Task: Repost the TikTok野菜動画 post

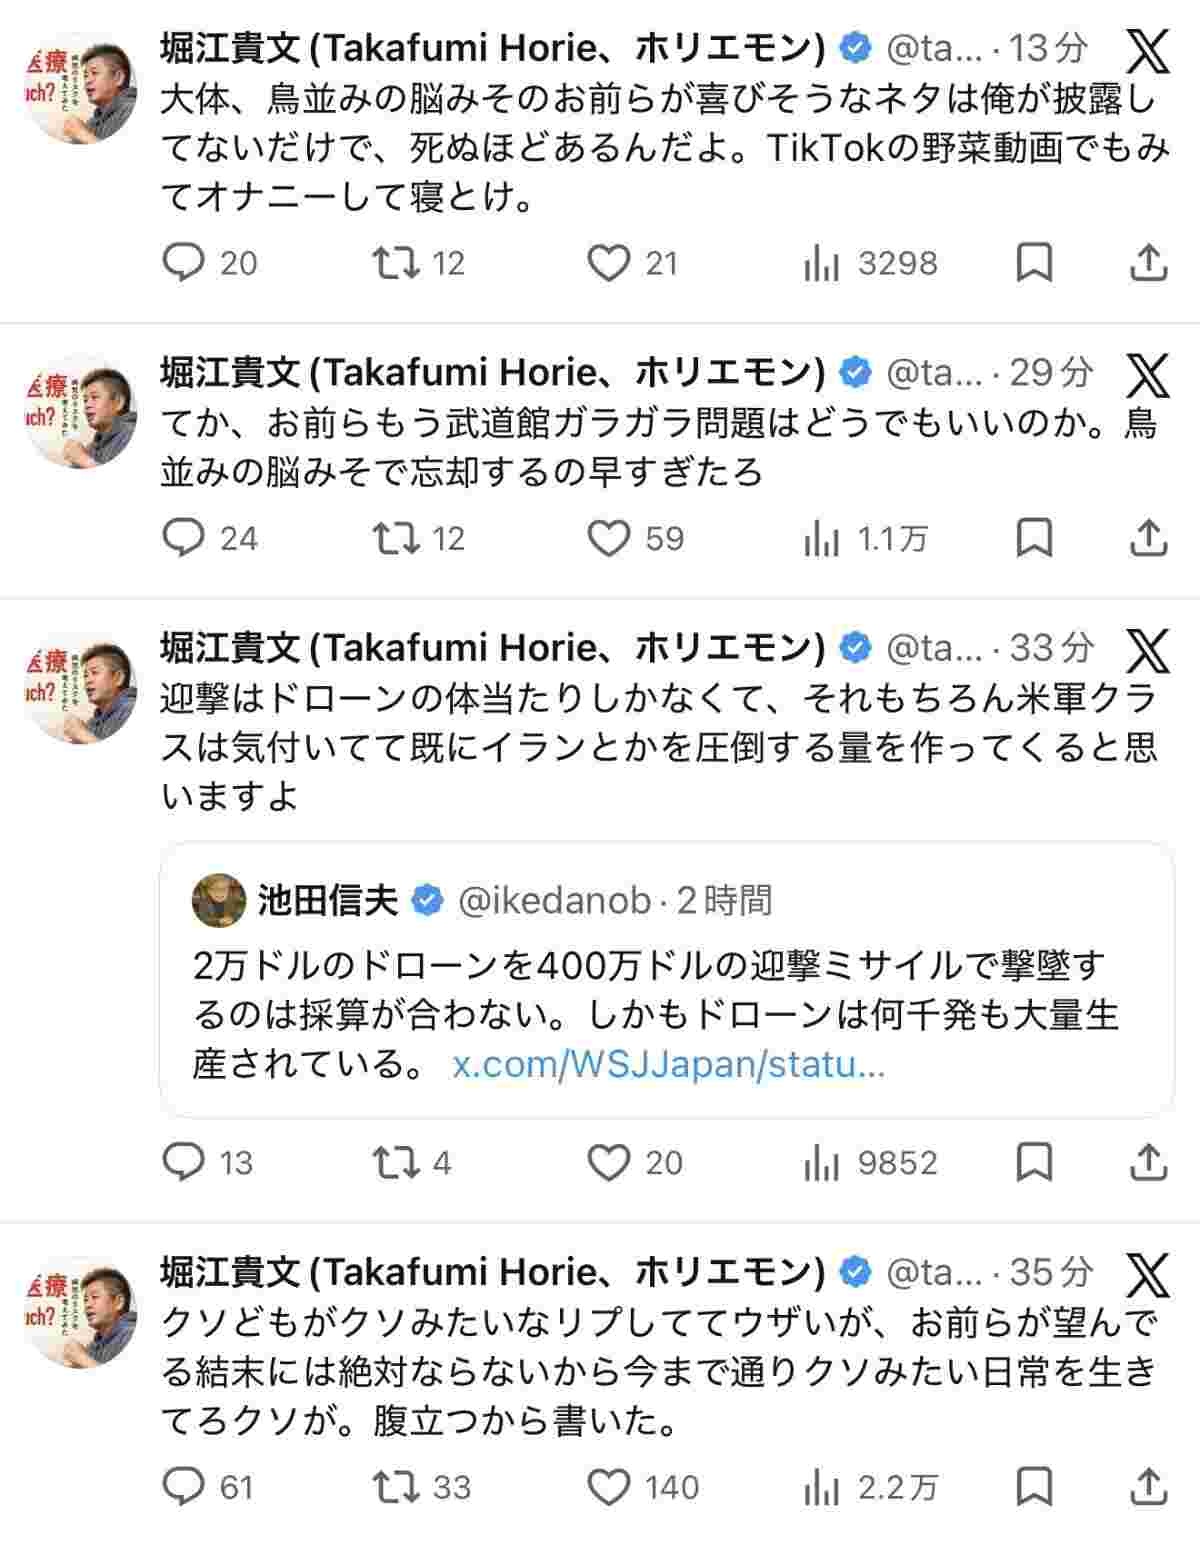Action: coord(396,263)
